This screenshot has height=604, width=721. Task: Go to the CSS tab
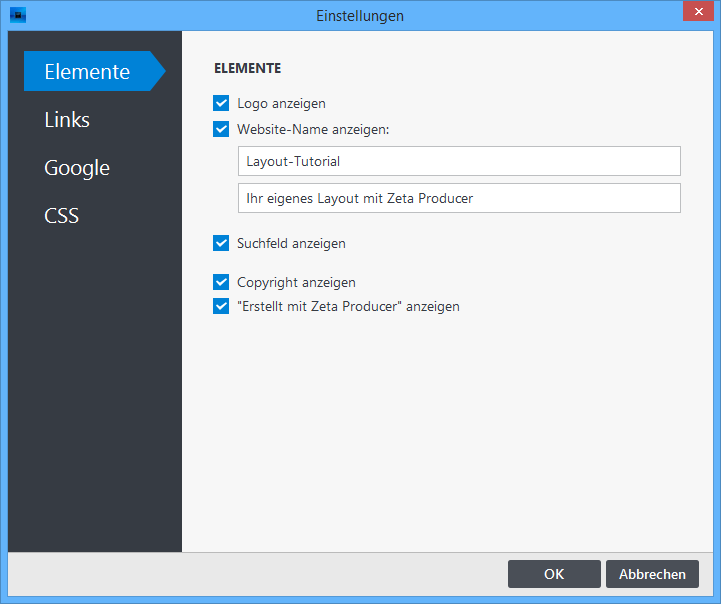[61, 216]
